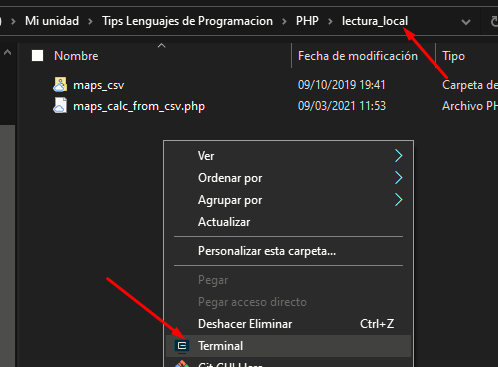
Task: Expand the Ordenar por submenu
Action: pos(289,178)
